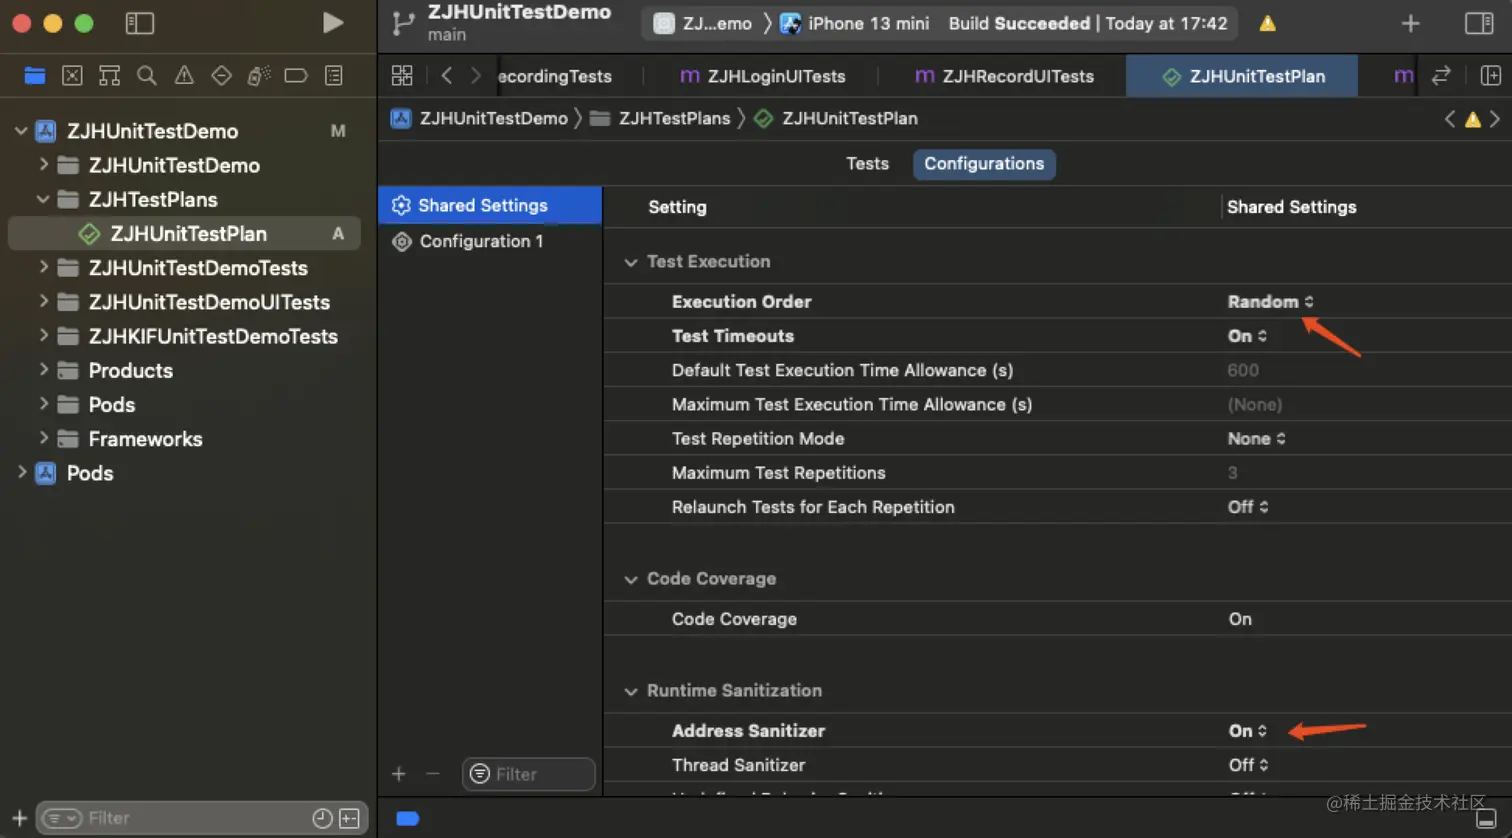
Task: Collapse the Test Execution section
Action: (631, 262)
